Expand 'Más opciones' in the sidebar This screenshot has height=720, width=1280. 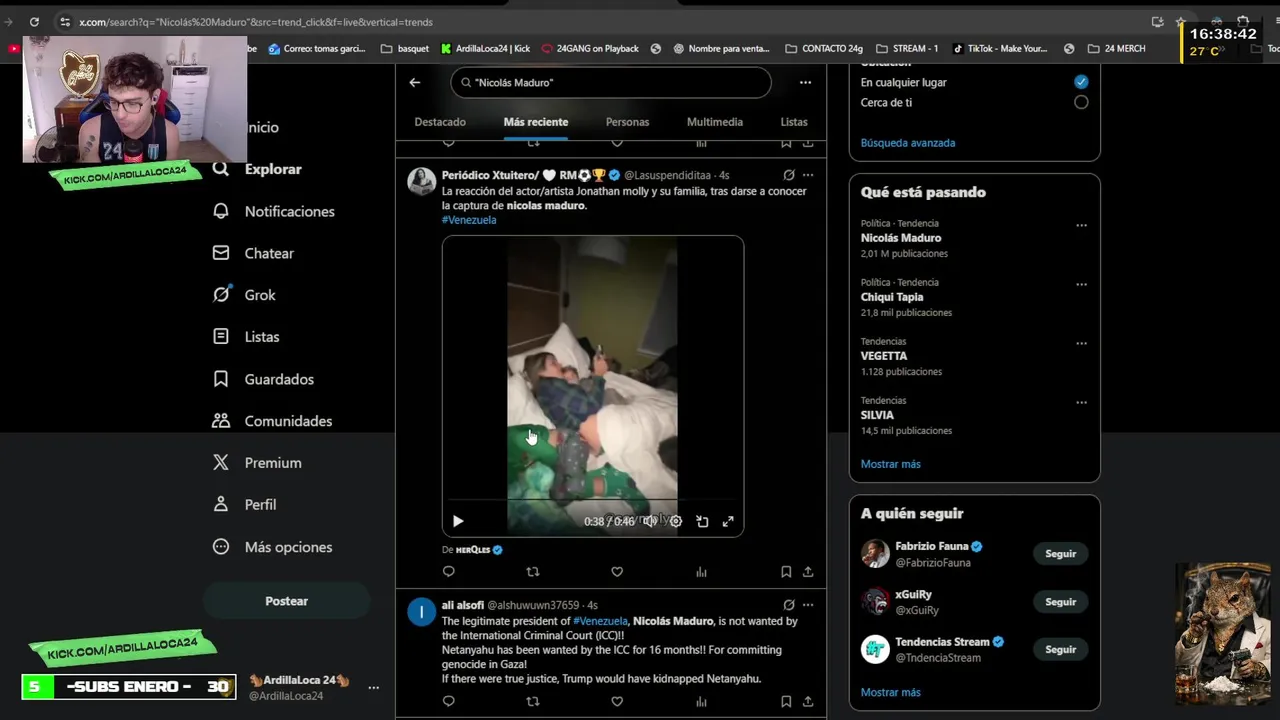coord(271,547)
